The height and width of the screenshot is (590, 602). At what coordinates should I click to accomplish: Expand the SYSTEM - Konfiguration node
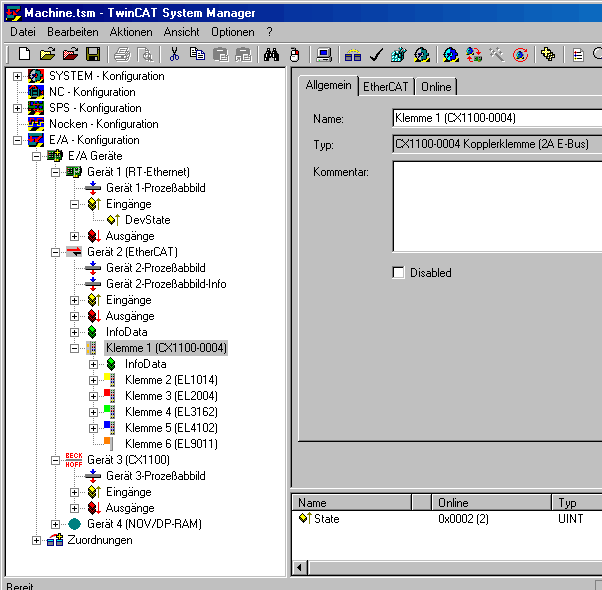[x=18, y=76]
